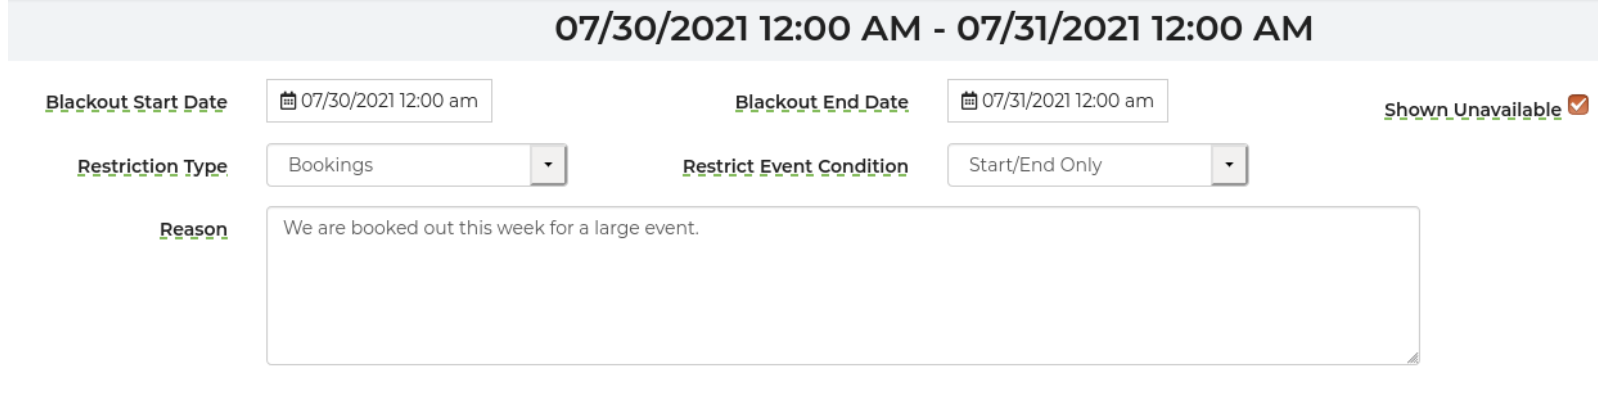Click calendar icon in Blackout Start Date
The width and height of the screenshot is (1598, 394).
288,101
